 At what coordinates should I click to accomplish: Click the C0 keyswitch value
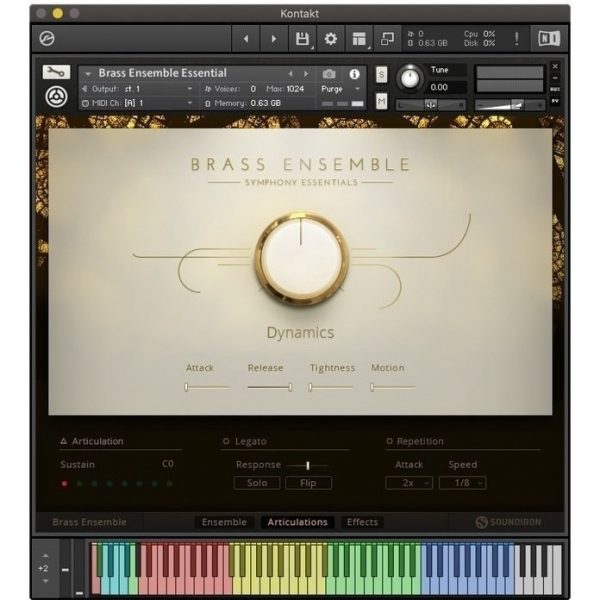pyautogui.click(x=168, y=464)
